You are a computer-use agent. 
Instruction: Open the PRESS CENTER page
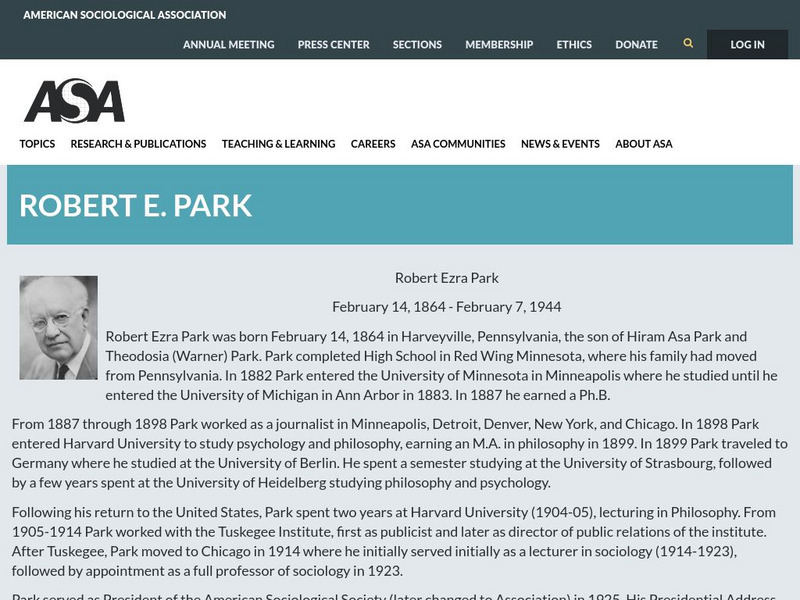333,44
